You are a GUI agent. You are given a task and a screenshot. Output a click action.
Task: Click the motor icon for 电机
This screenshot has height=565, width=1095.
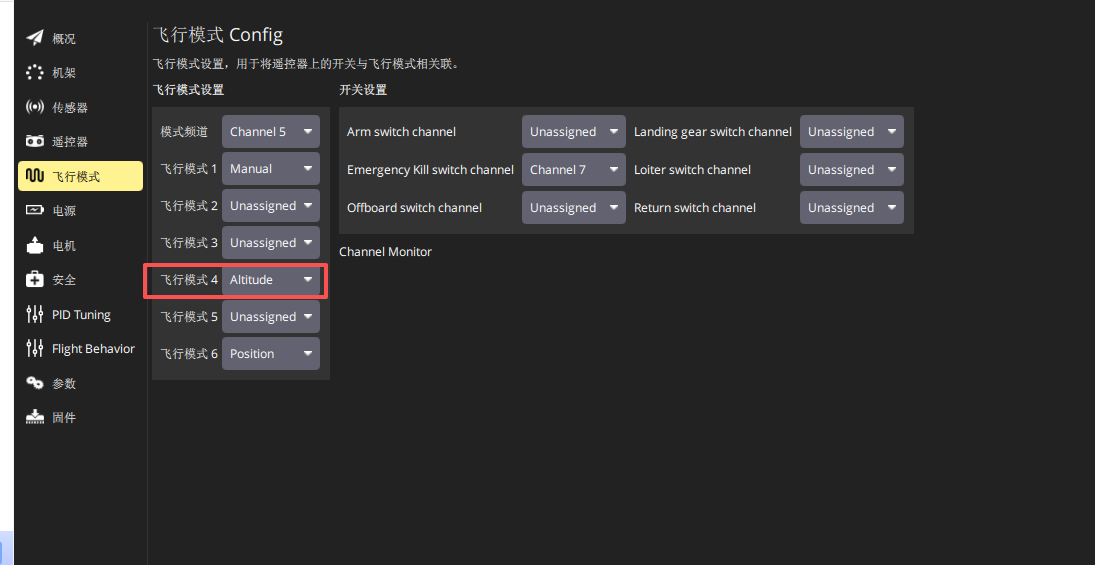tap(35, 245)
